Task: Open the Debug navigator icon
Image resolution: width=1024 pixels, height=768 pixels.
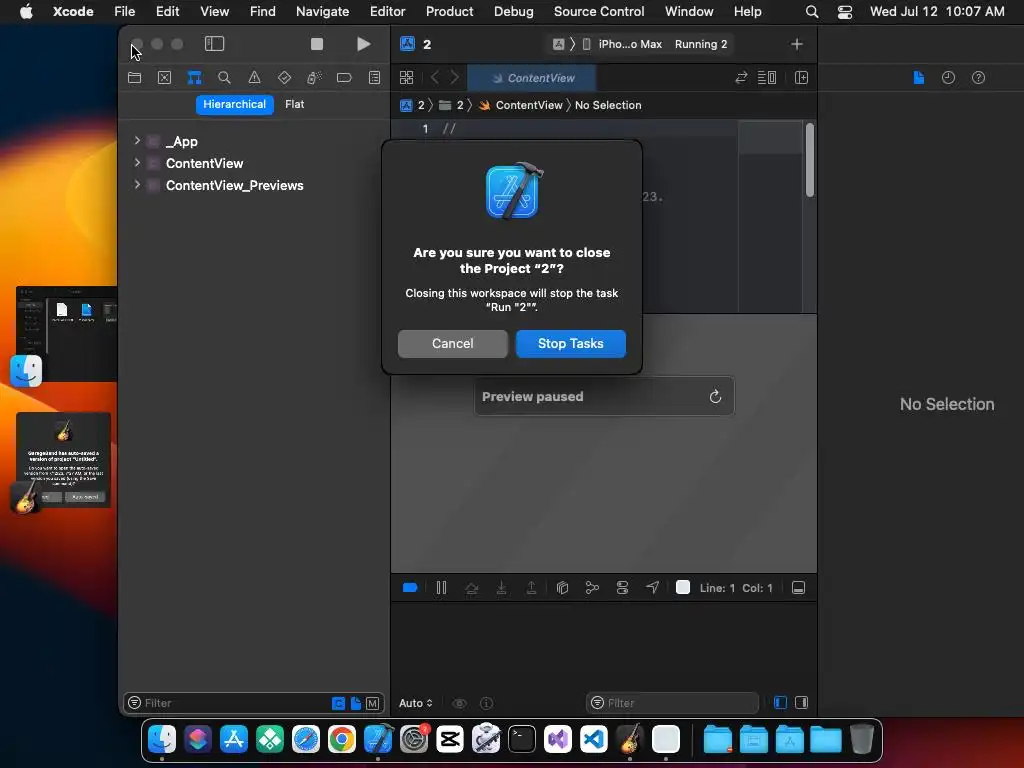Action: [314, 78]
